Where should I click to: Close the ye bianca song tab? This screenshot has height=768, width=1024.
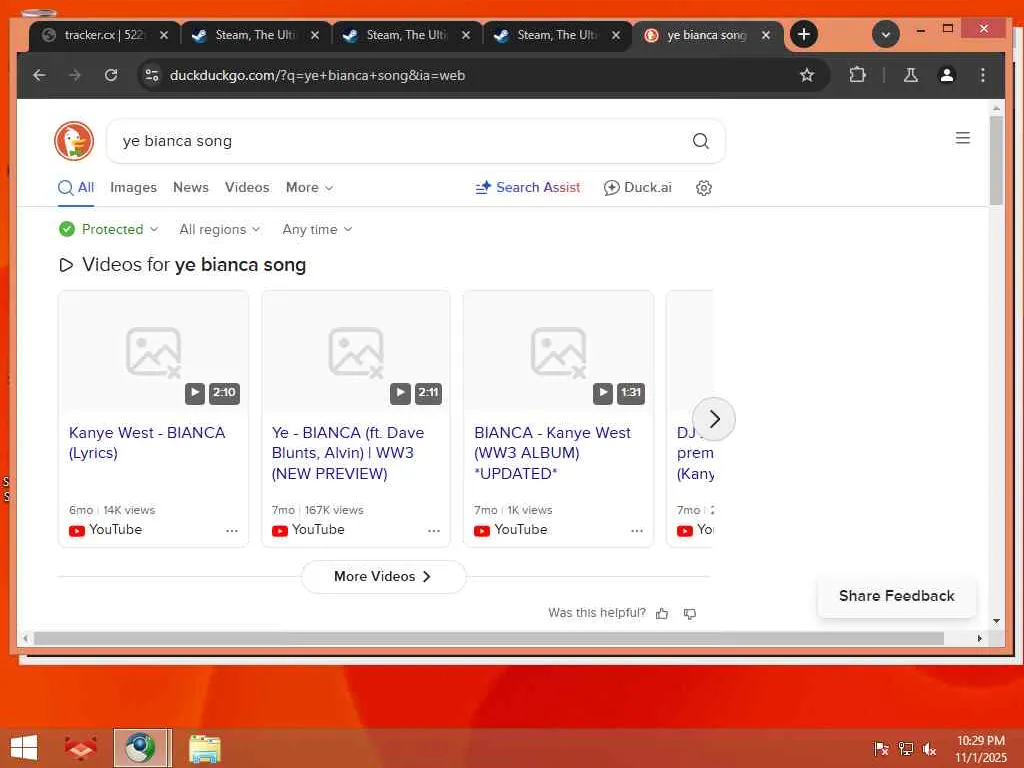765,35
